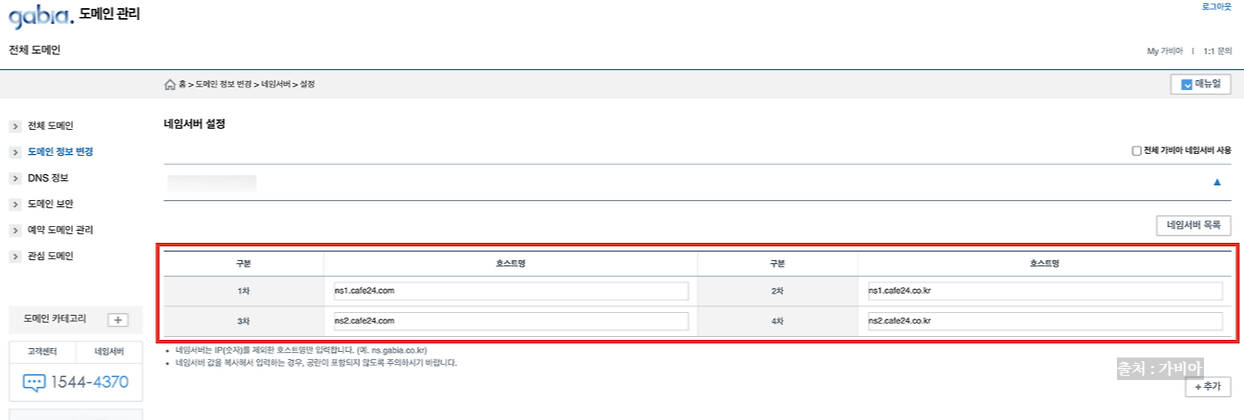
Task: Click the phone number 1544-4370
Action: click(x=90, y=383)
